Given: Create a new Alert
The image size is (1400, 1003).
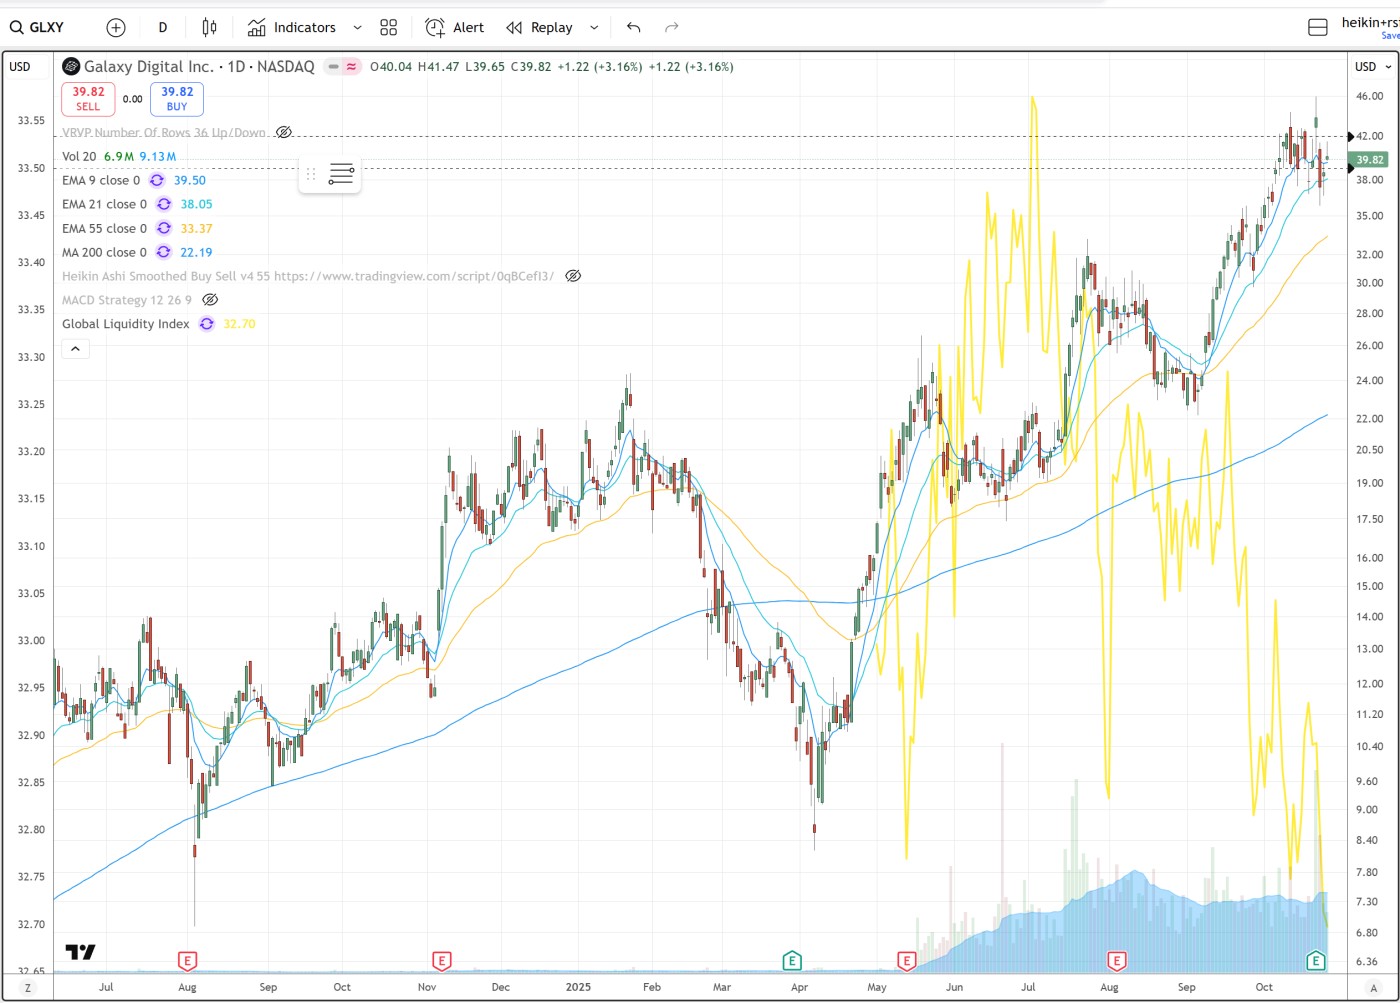Looking at the screenshot, I should pyautogui.click(x=455, y=27).
